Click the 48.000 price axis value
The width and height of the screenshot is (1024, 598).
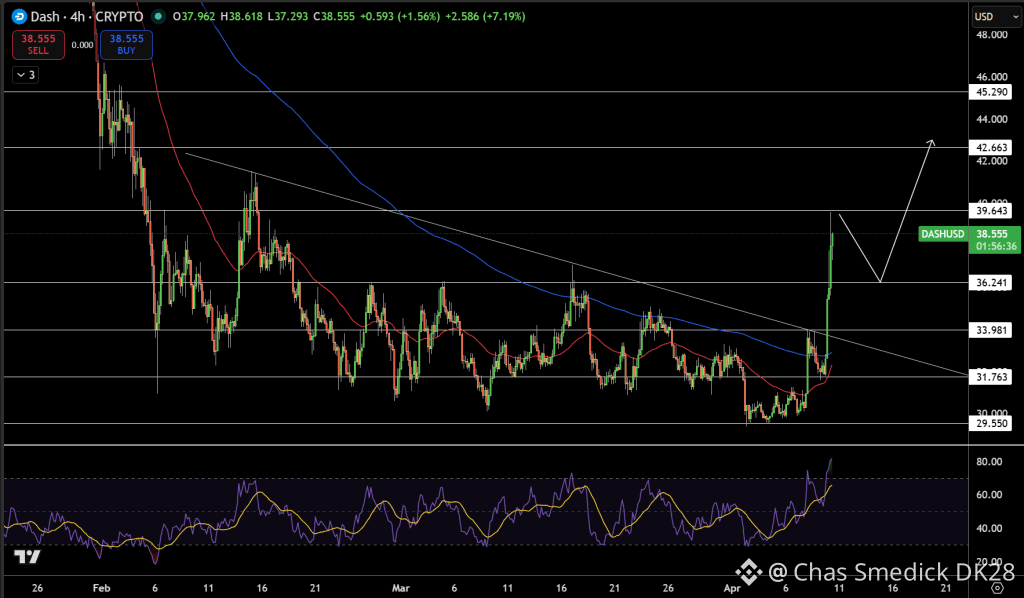click(991, 35)
